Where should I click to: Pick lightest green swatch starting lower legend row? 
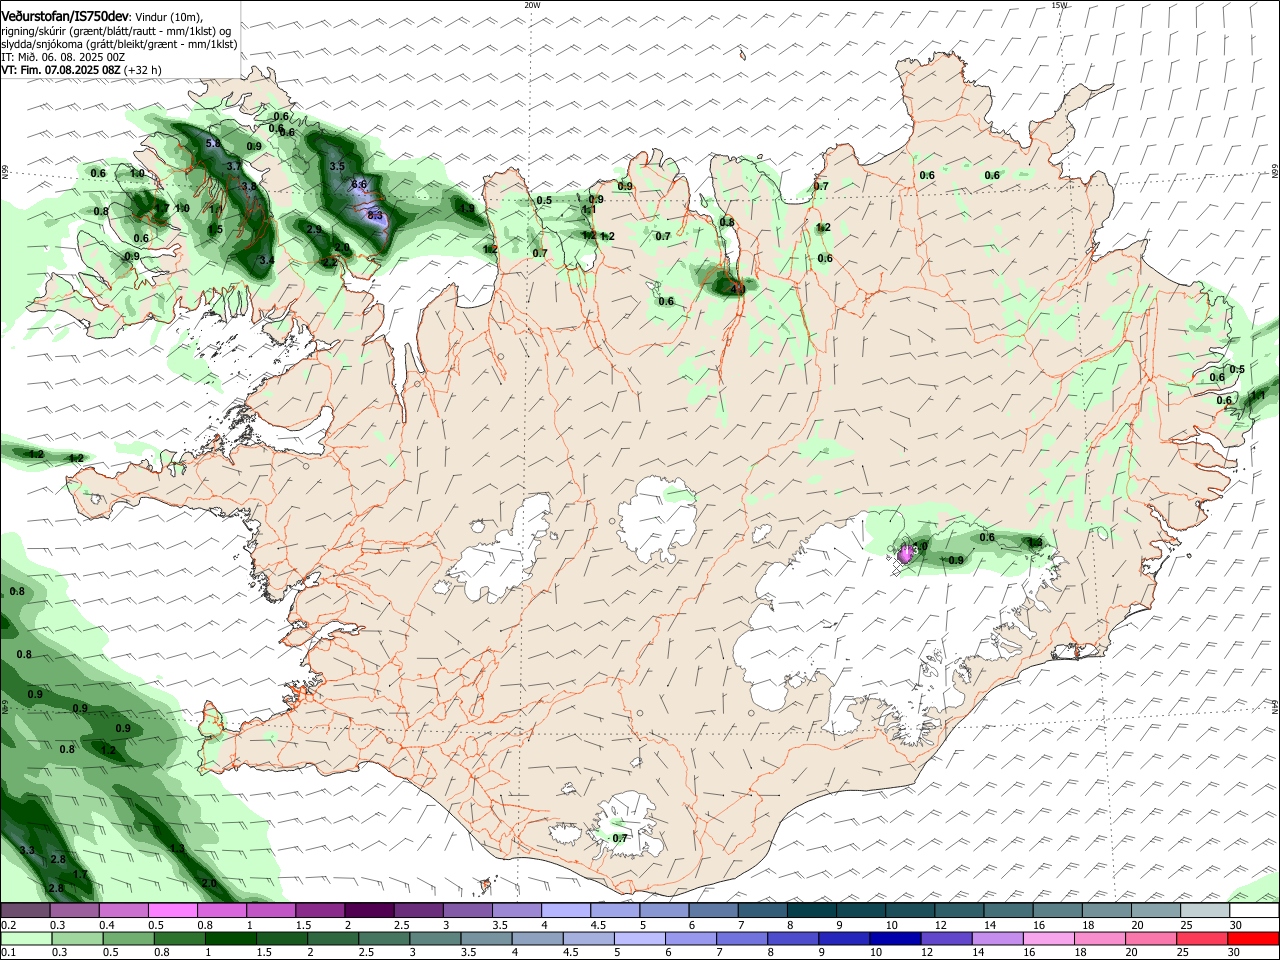(x=25, y=938)
